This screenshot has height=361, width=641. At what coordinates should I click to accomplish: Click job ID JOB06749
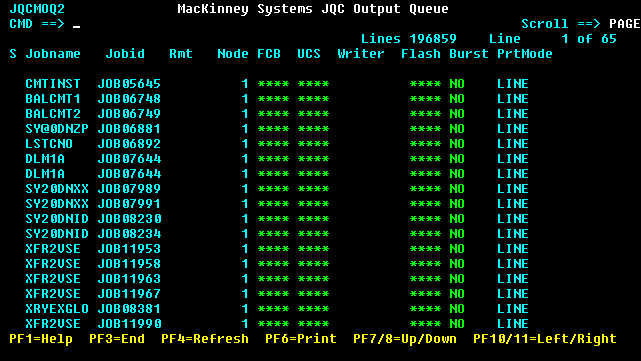pyautogui.click(x=129, y=114)
